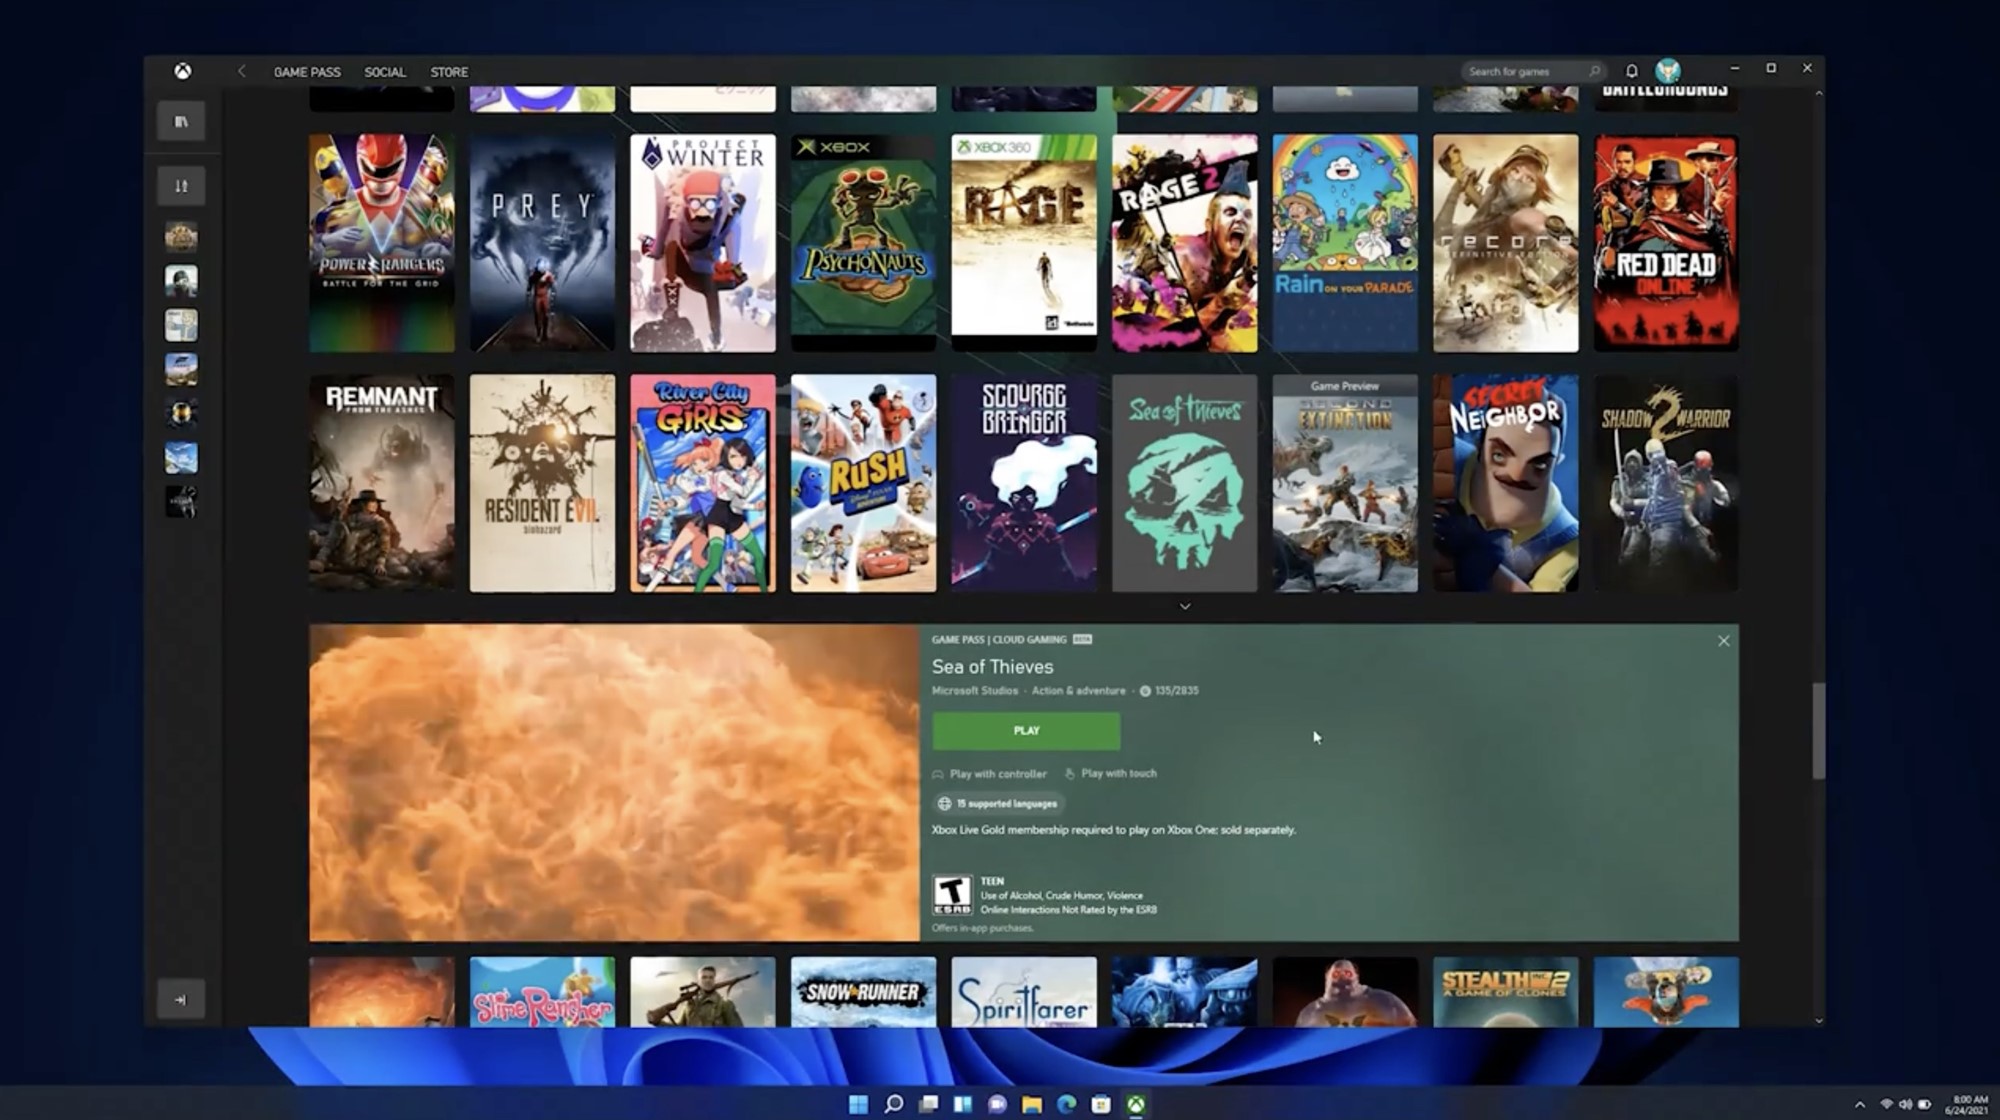Open the My Library sidebar icon
Screen dimensions: 2000x1120
pos(181,122)
